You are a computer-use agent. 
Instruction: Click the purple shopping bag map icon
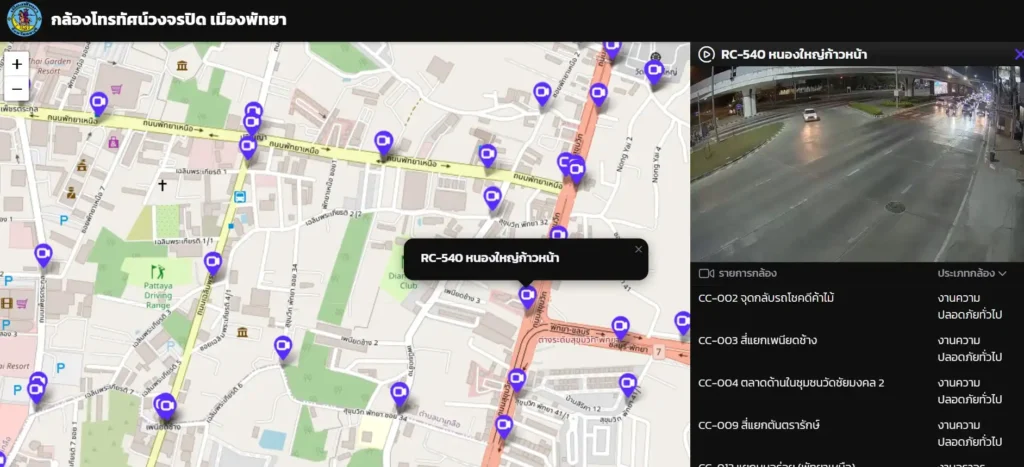[113, 141]
